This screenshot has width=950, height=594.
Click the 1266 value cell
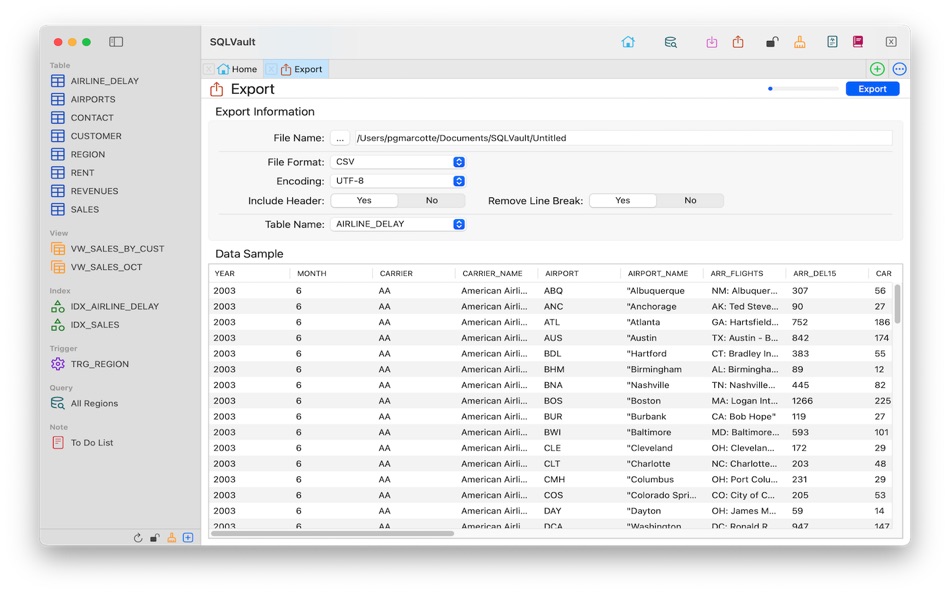click(x=802, y=401)
